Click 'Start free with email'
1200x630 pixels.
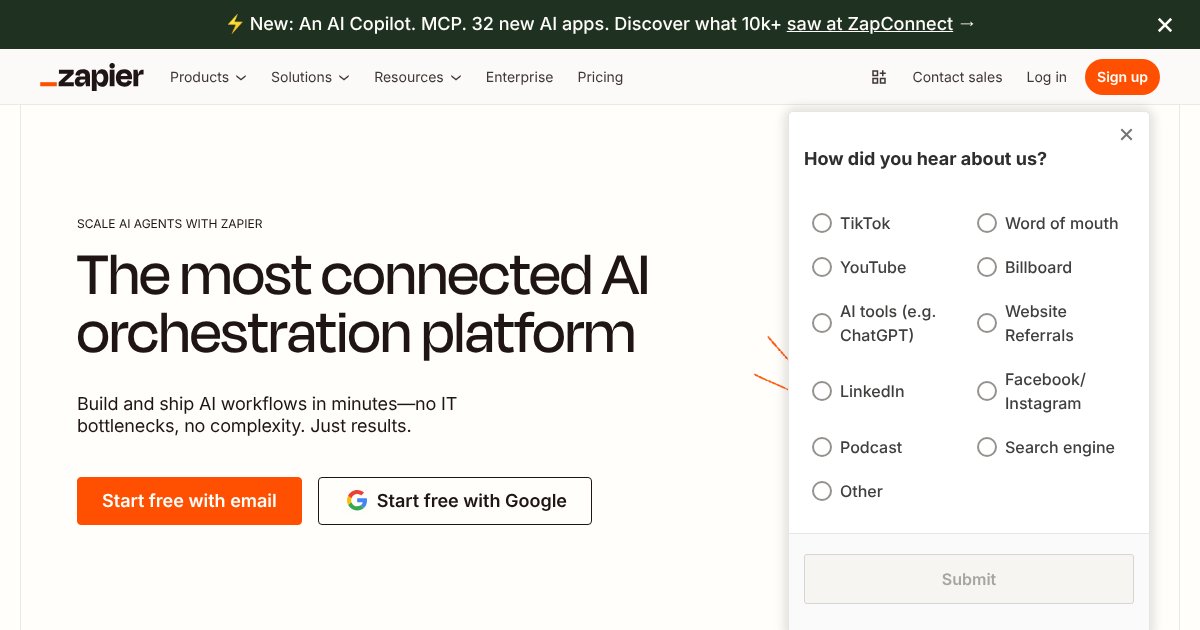(x=189, y=500)
